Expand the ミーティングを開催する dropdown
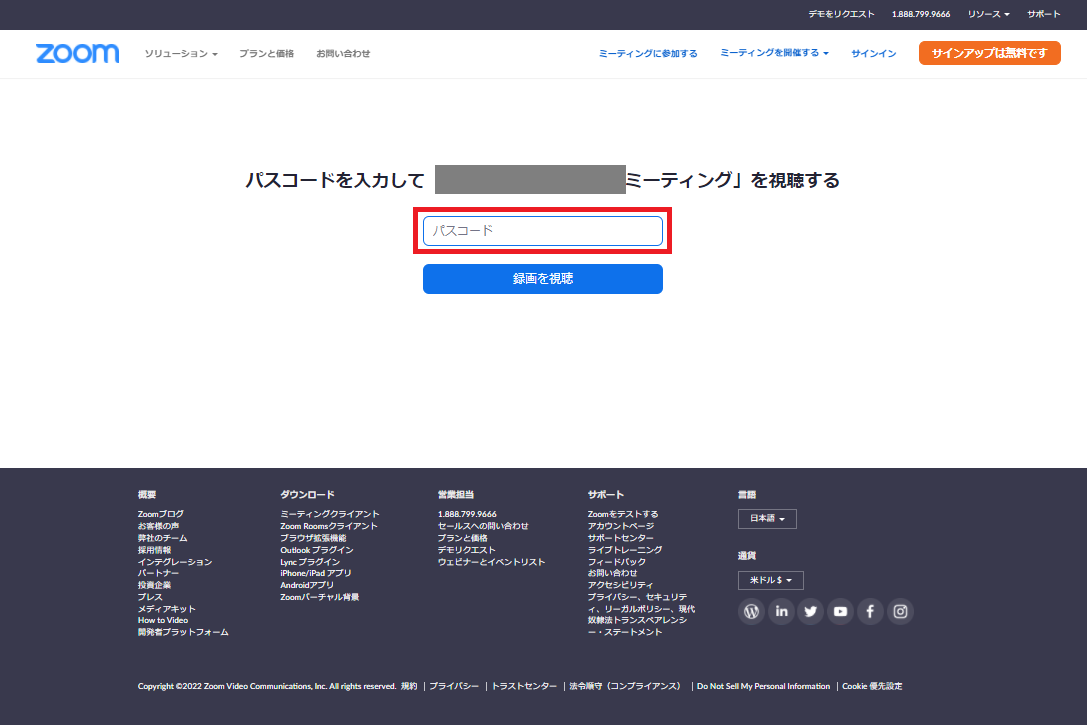The height and width of the screenshot is (725, 1087). (x=774, y=54)
